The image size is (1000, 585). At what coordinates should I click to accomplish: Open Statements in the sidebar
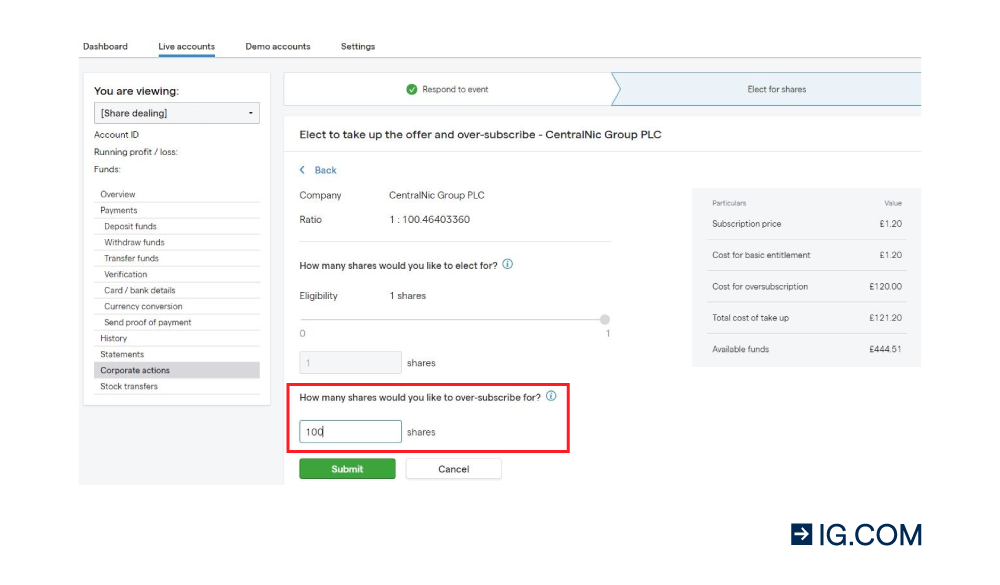(x=177, y=354)
